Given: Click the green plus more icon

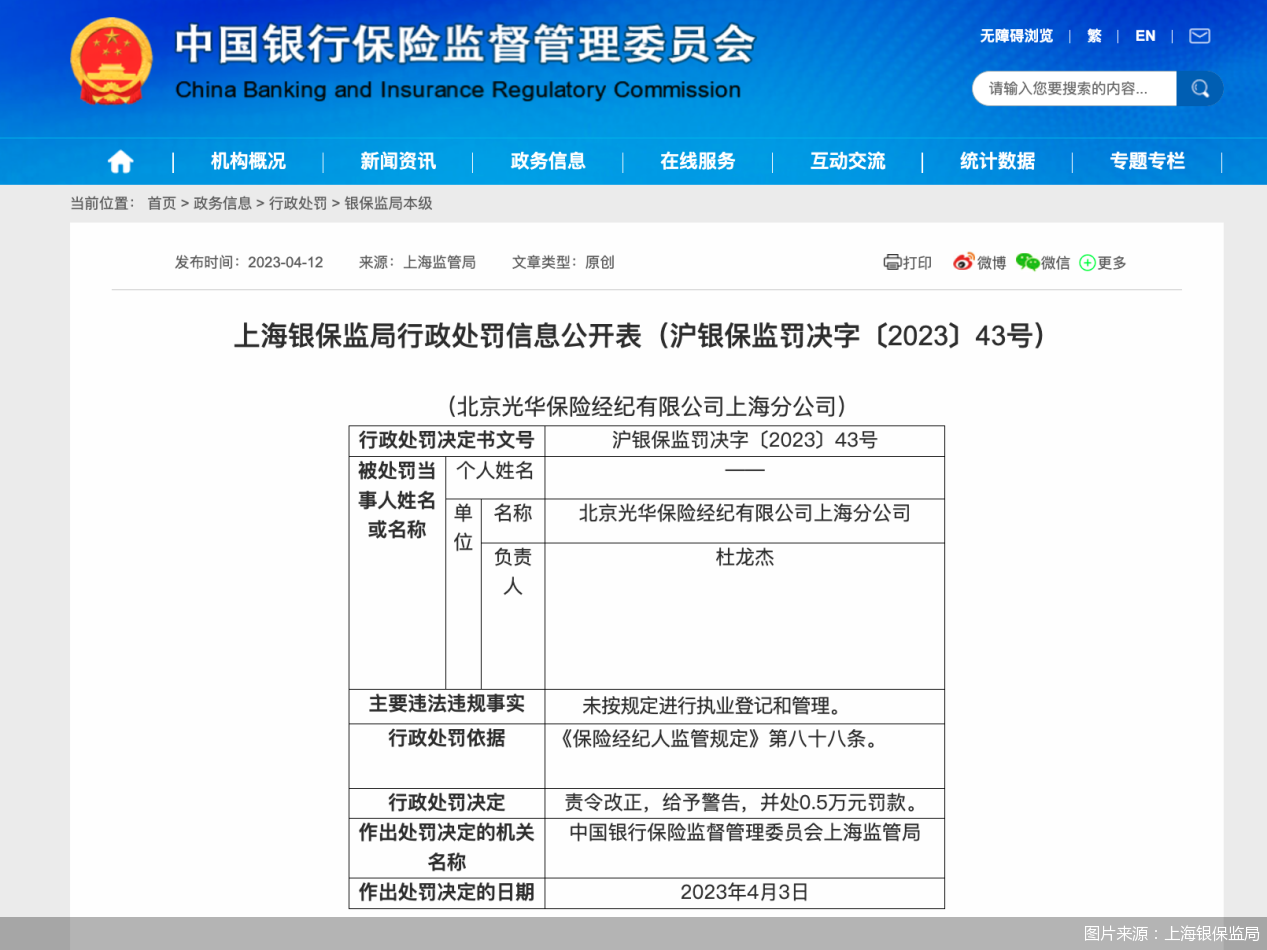Looking at the screenshot, I should coord(1087,263).
